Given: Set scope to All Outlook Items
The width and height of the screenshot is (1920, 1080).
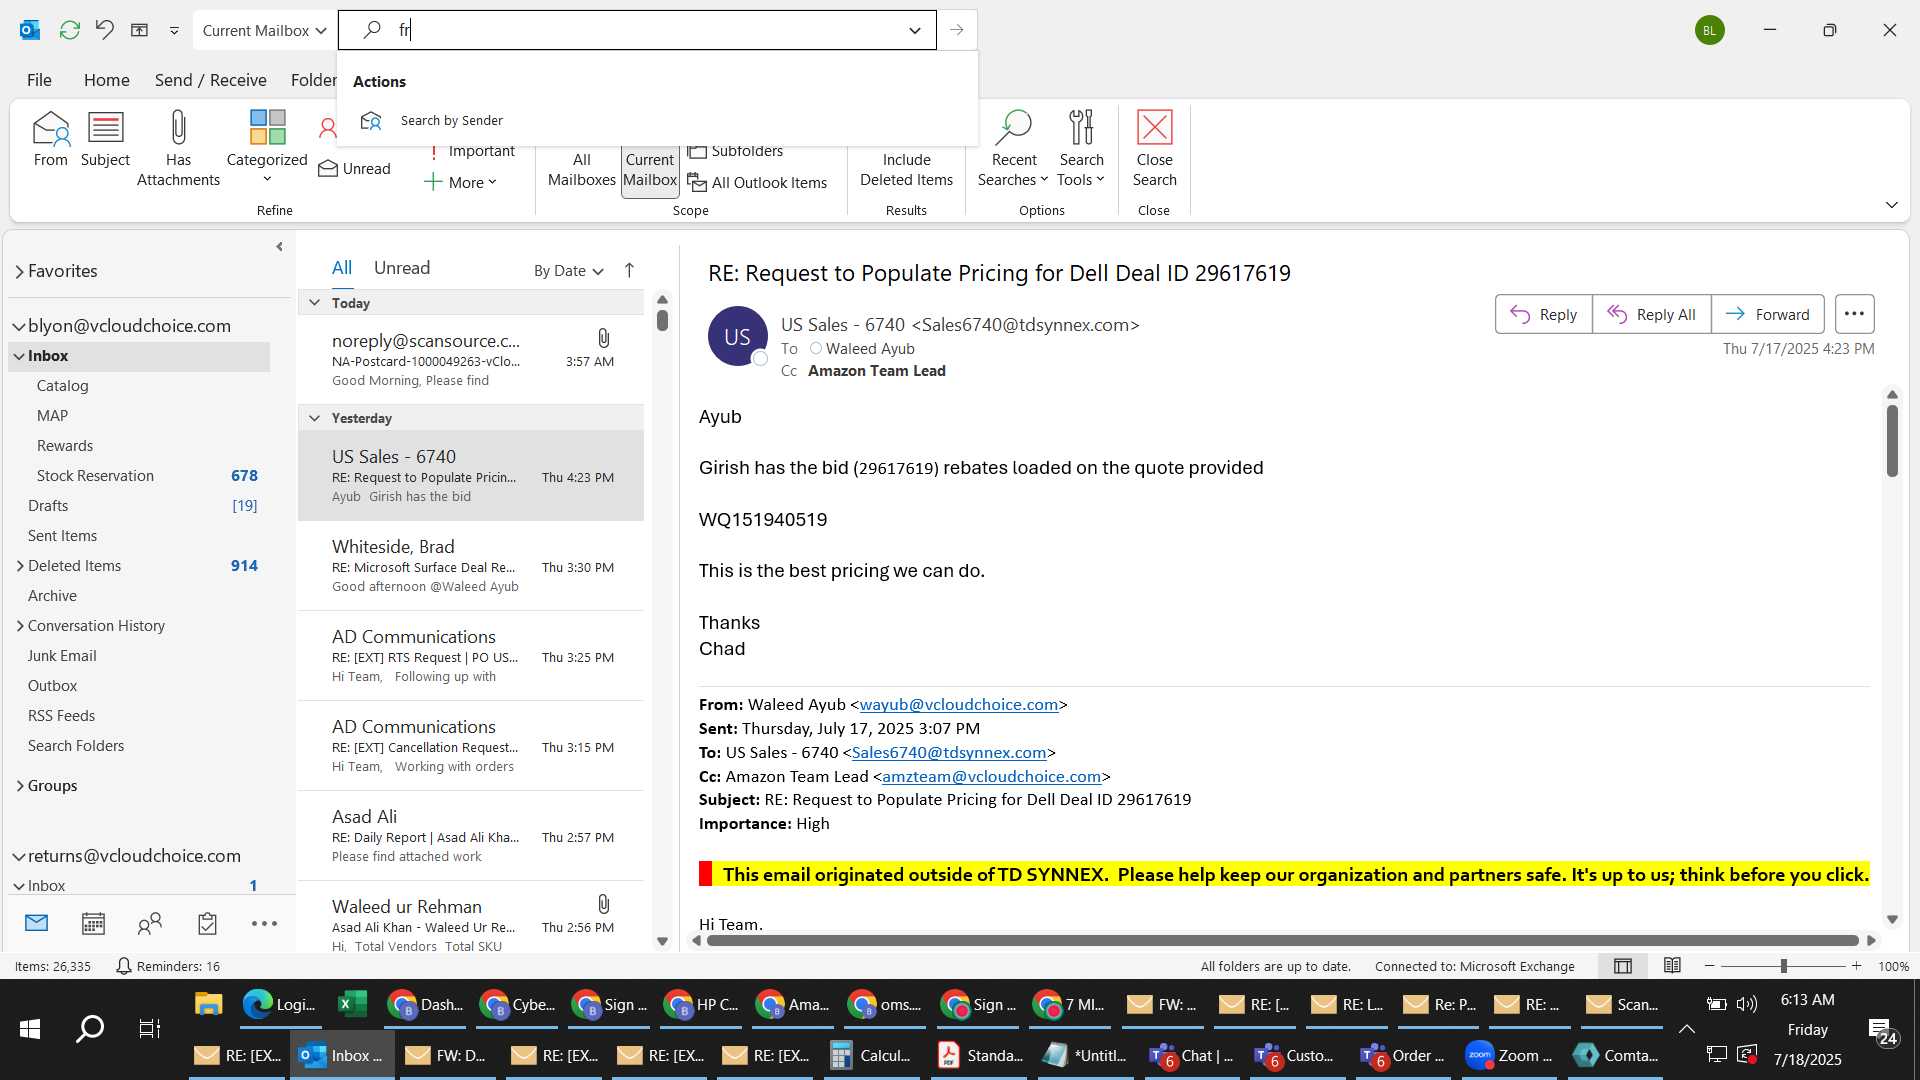Looking at the screenshot, I should 757,182.
